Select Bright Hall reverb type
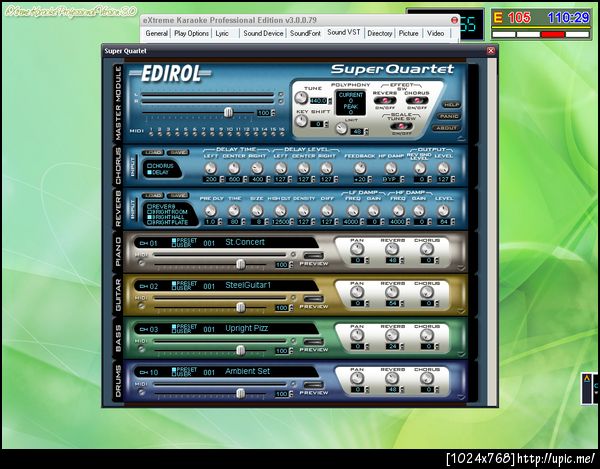The width and height of the screenshot is (600, 469). point(167,217)
